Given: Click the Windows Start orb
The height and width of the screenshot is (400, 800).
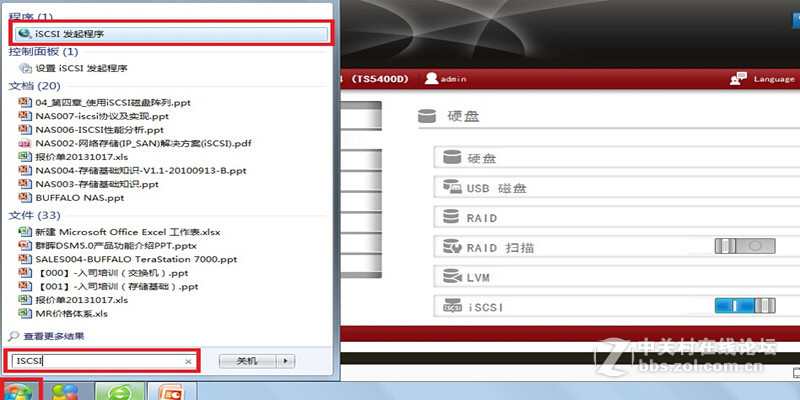Looking at the screenshot, I should click(x=18, y=392).
